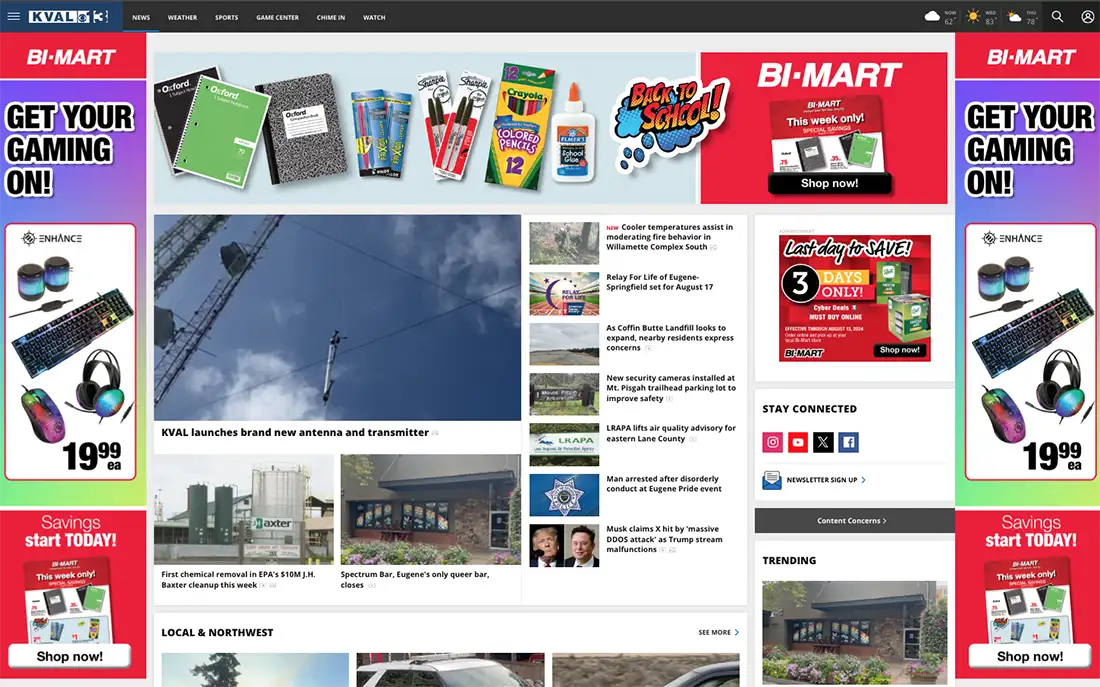Open the hamburger menu icon
The height and width of the screenshot is (687, 1100).
tap(13, 16)
